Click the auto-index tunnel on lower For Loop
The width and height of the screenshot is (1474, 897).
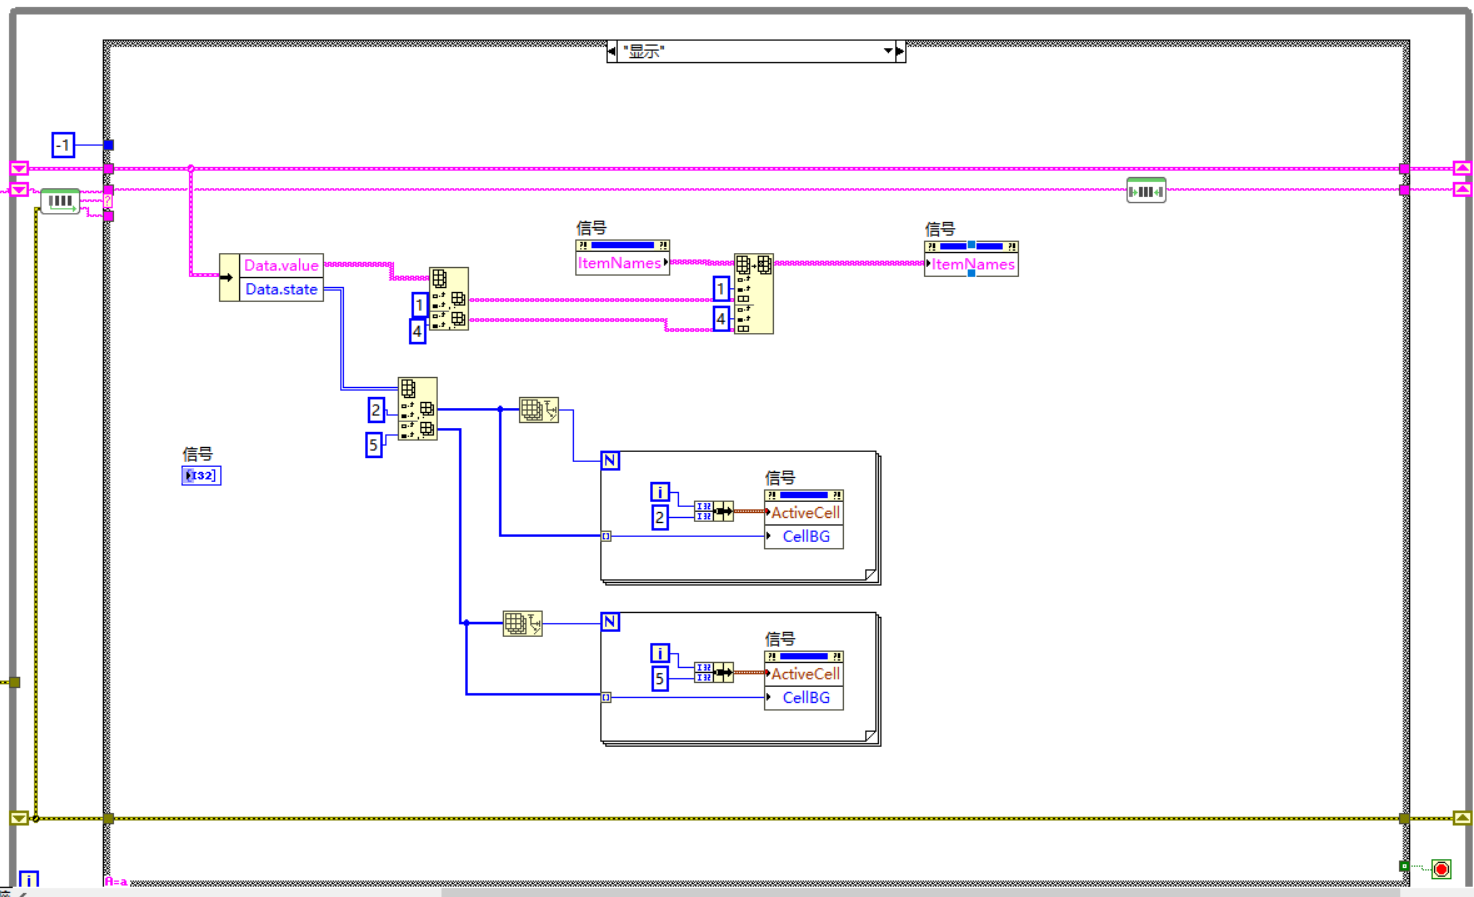coord(606,697)
